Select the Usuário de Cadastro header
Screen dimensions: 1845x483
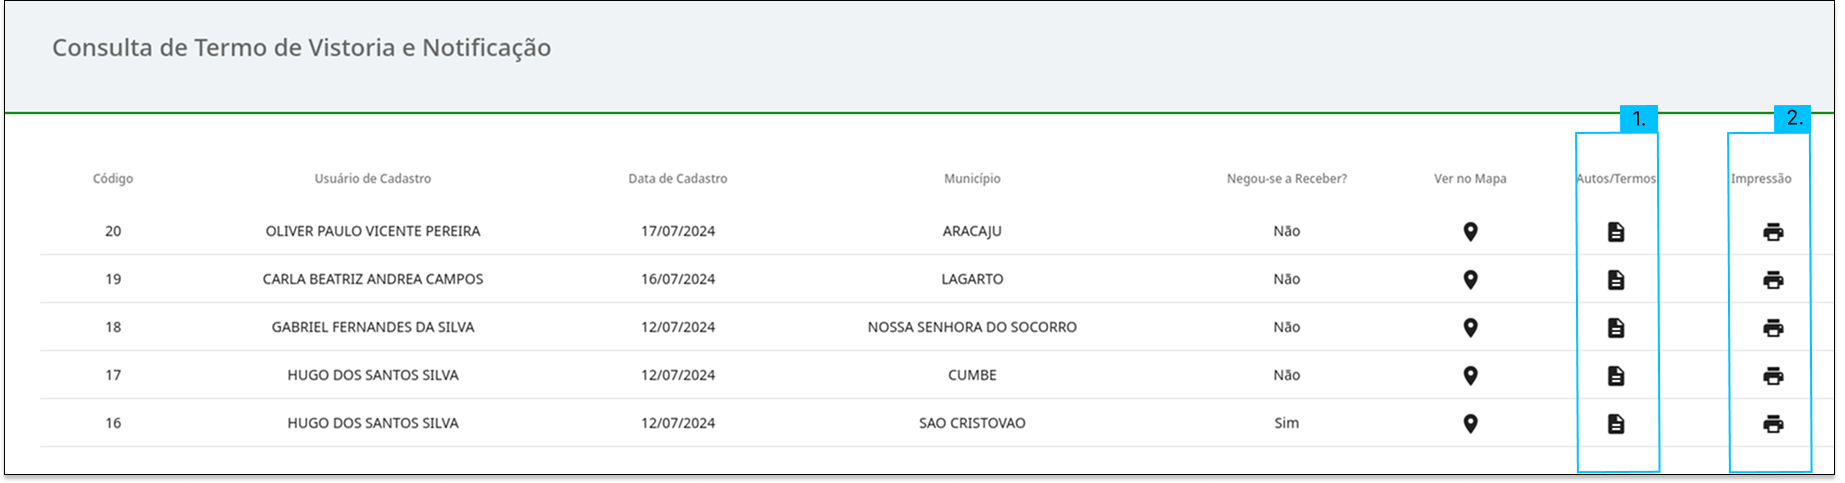click(373, 179)
